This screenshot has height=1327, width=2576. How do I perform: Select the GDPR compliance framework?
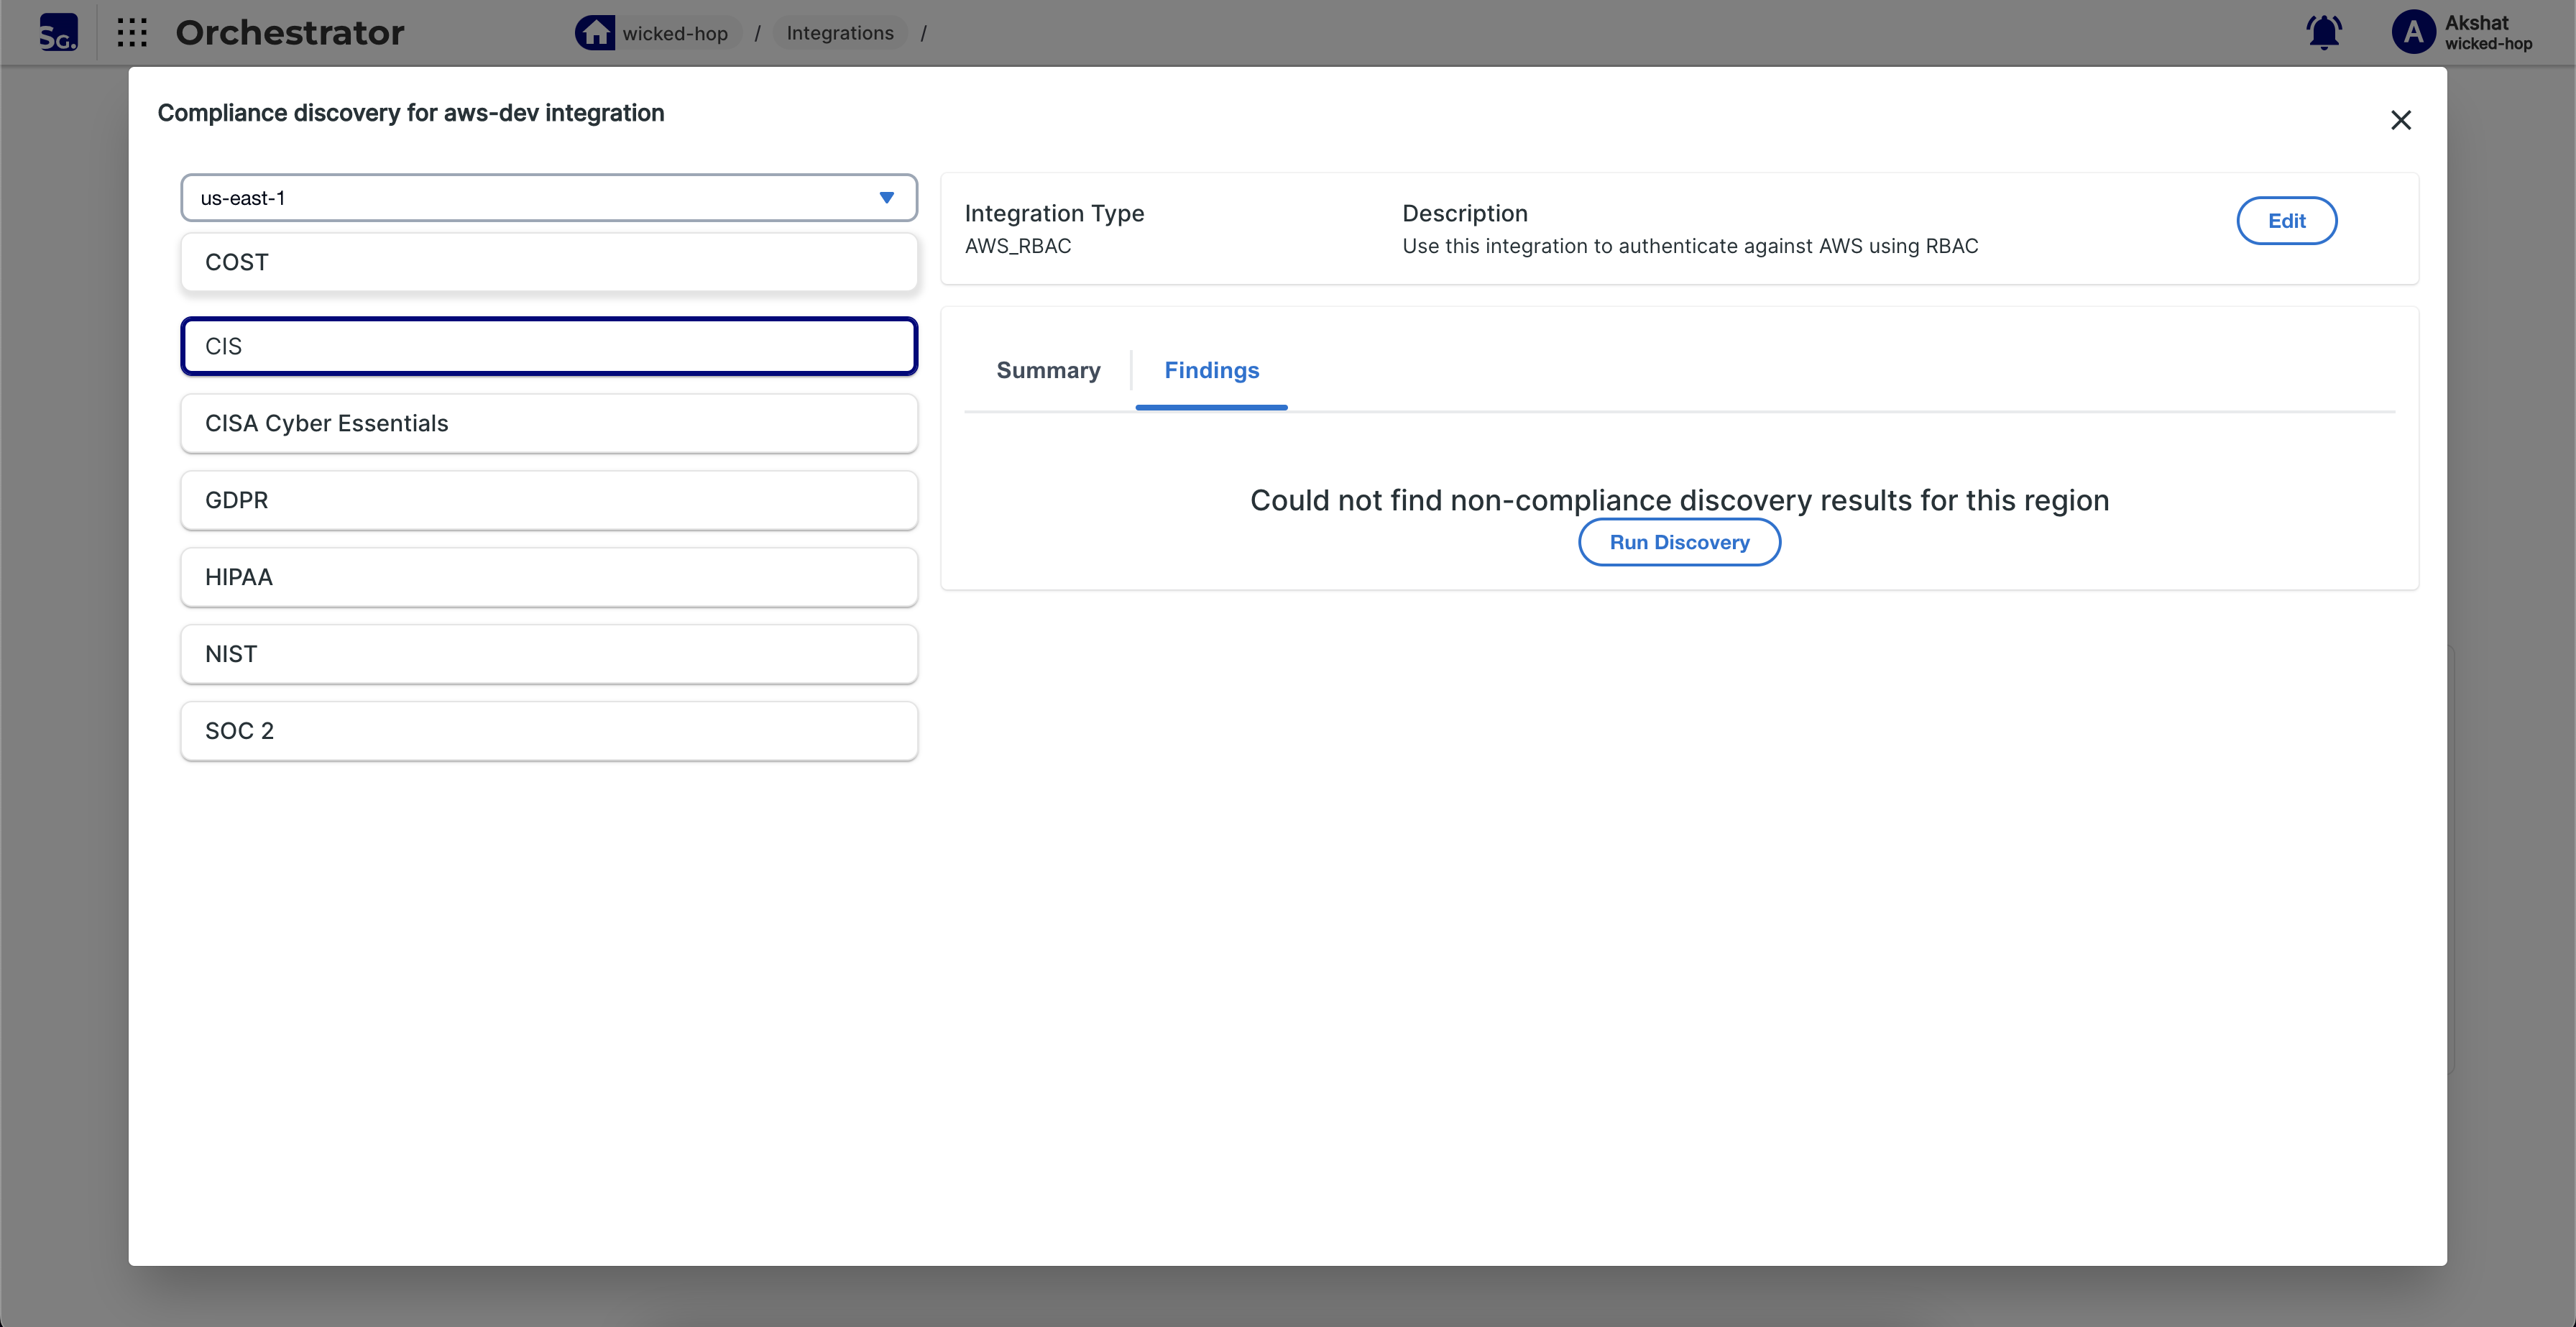pos(548,500)
